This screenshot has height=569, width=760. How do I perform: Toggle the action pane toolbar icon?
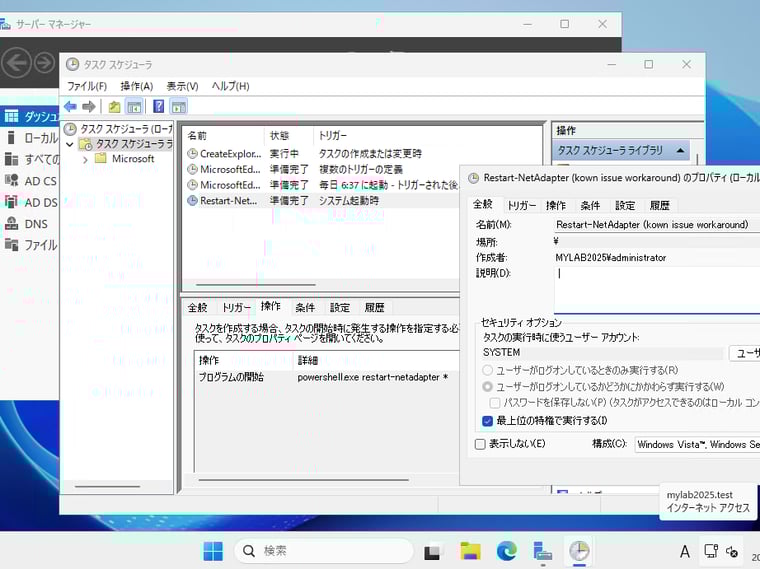click(179, 107)
